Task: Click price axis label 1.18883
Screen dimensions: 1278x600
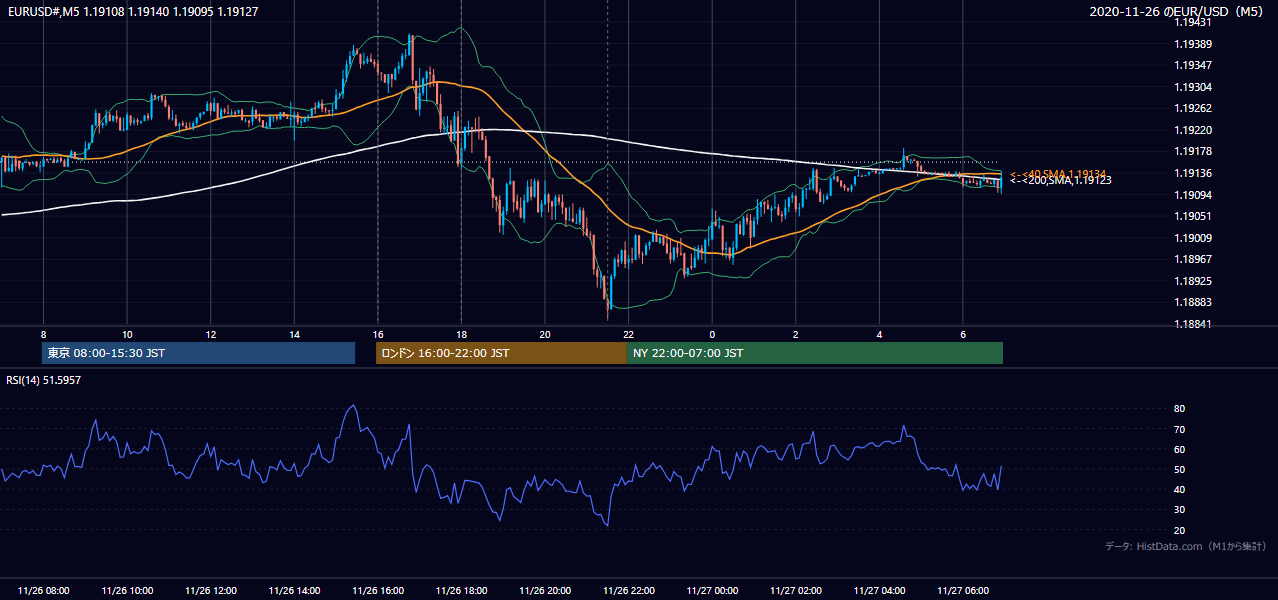Action: (1193, 302)
